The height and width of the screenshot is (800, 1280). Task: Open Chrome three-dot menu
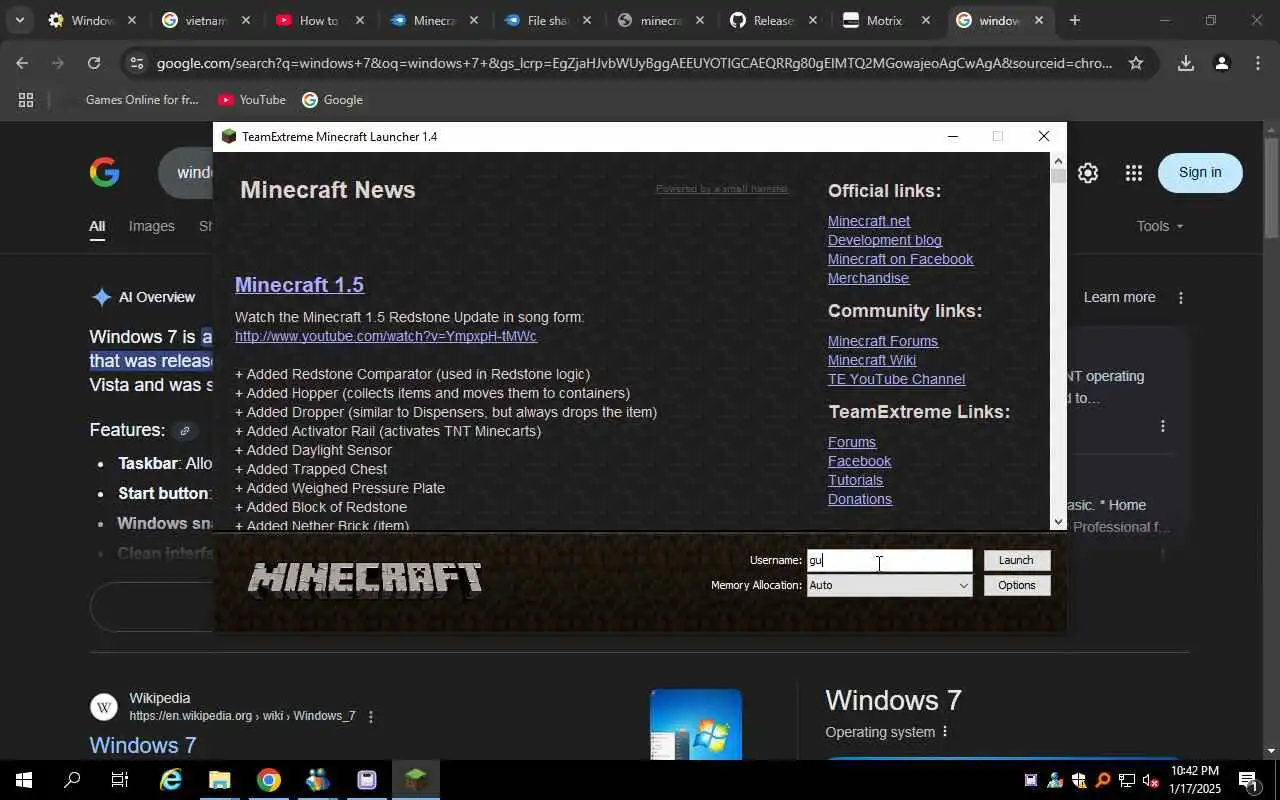tap(1258, 63)
